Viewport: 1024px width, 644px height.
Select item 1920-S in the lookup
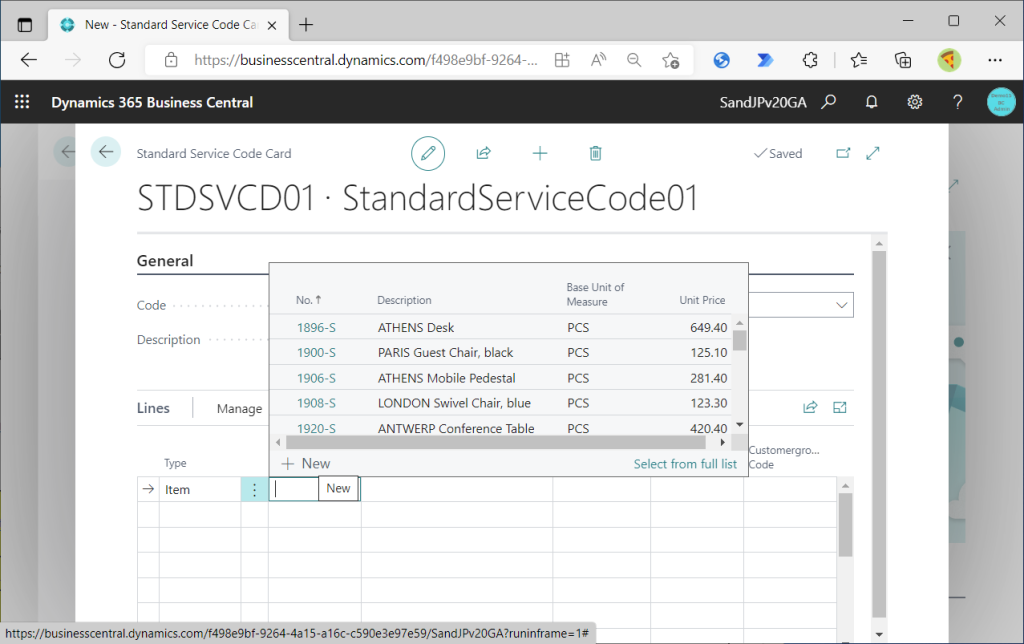(316, 428)
